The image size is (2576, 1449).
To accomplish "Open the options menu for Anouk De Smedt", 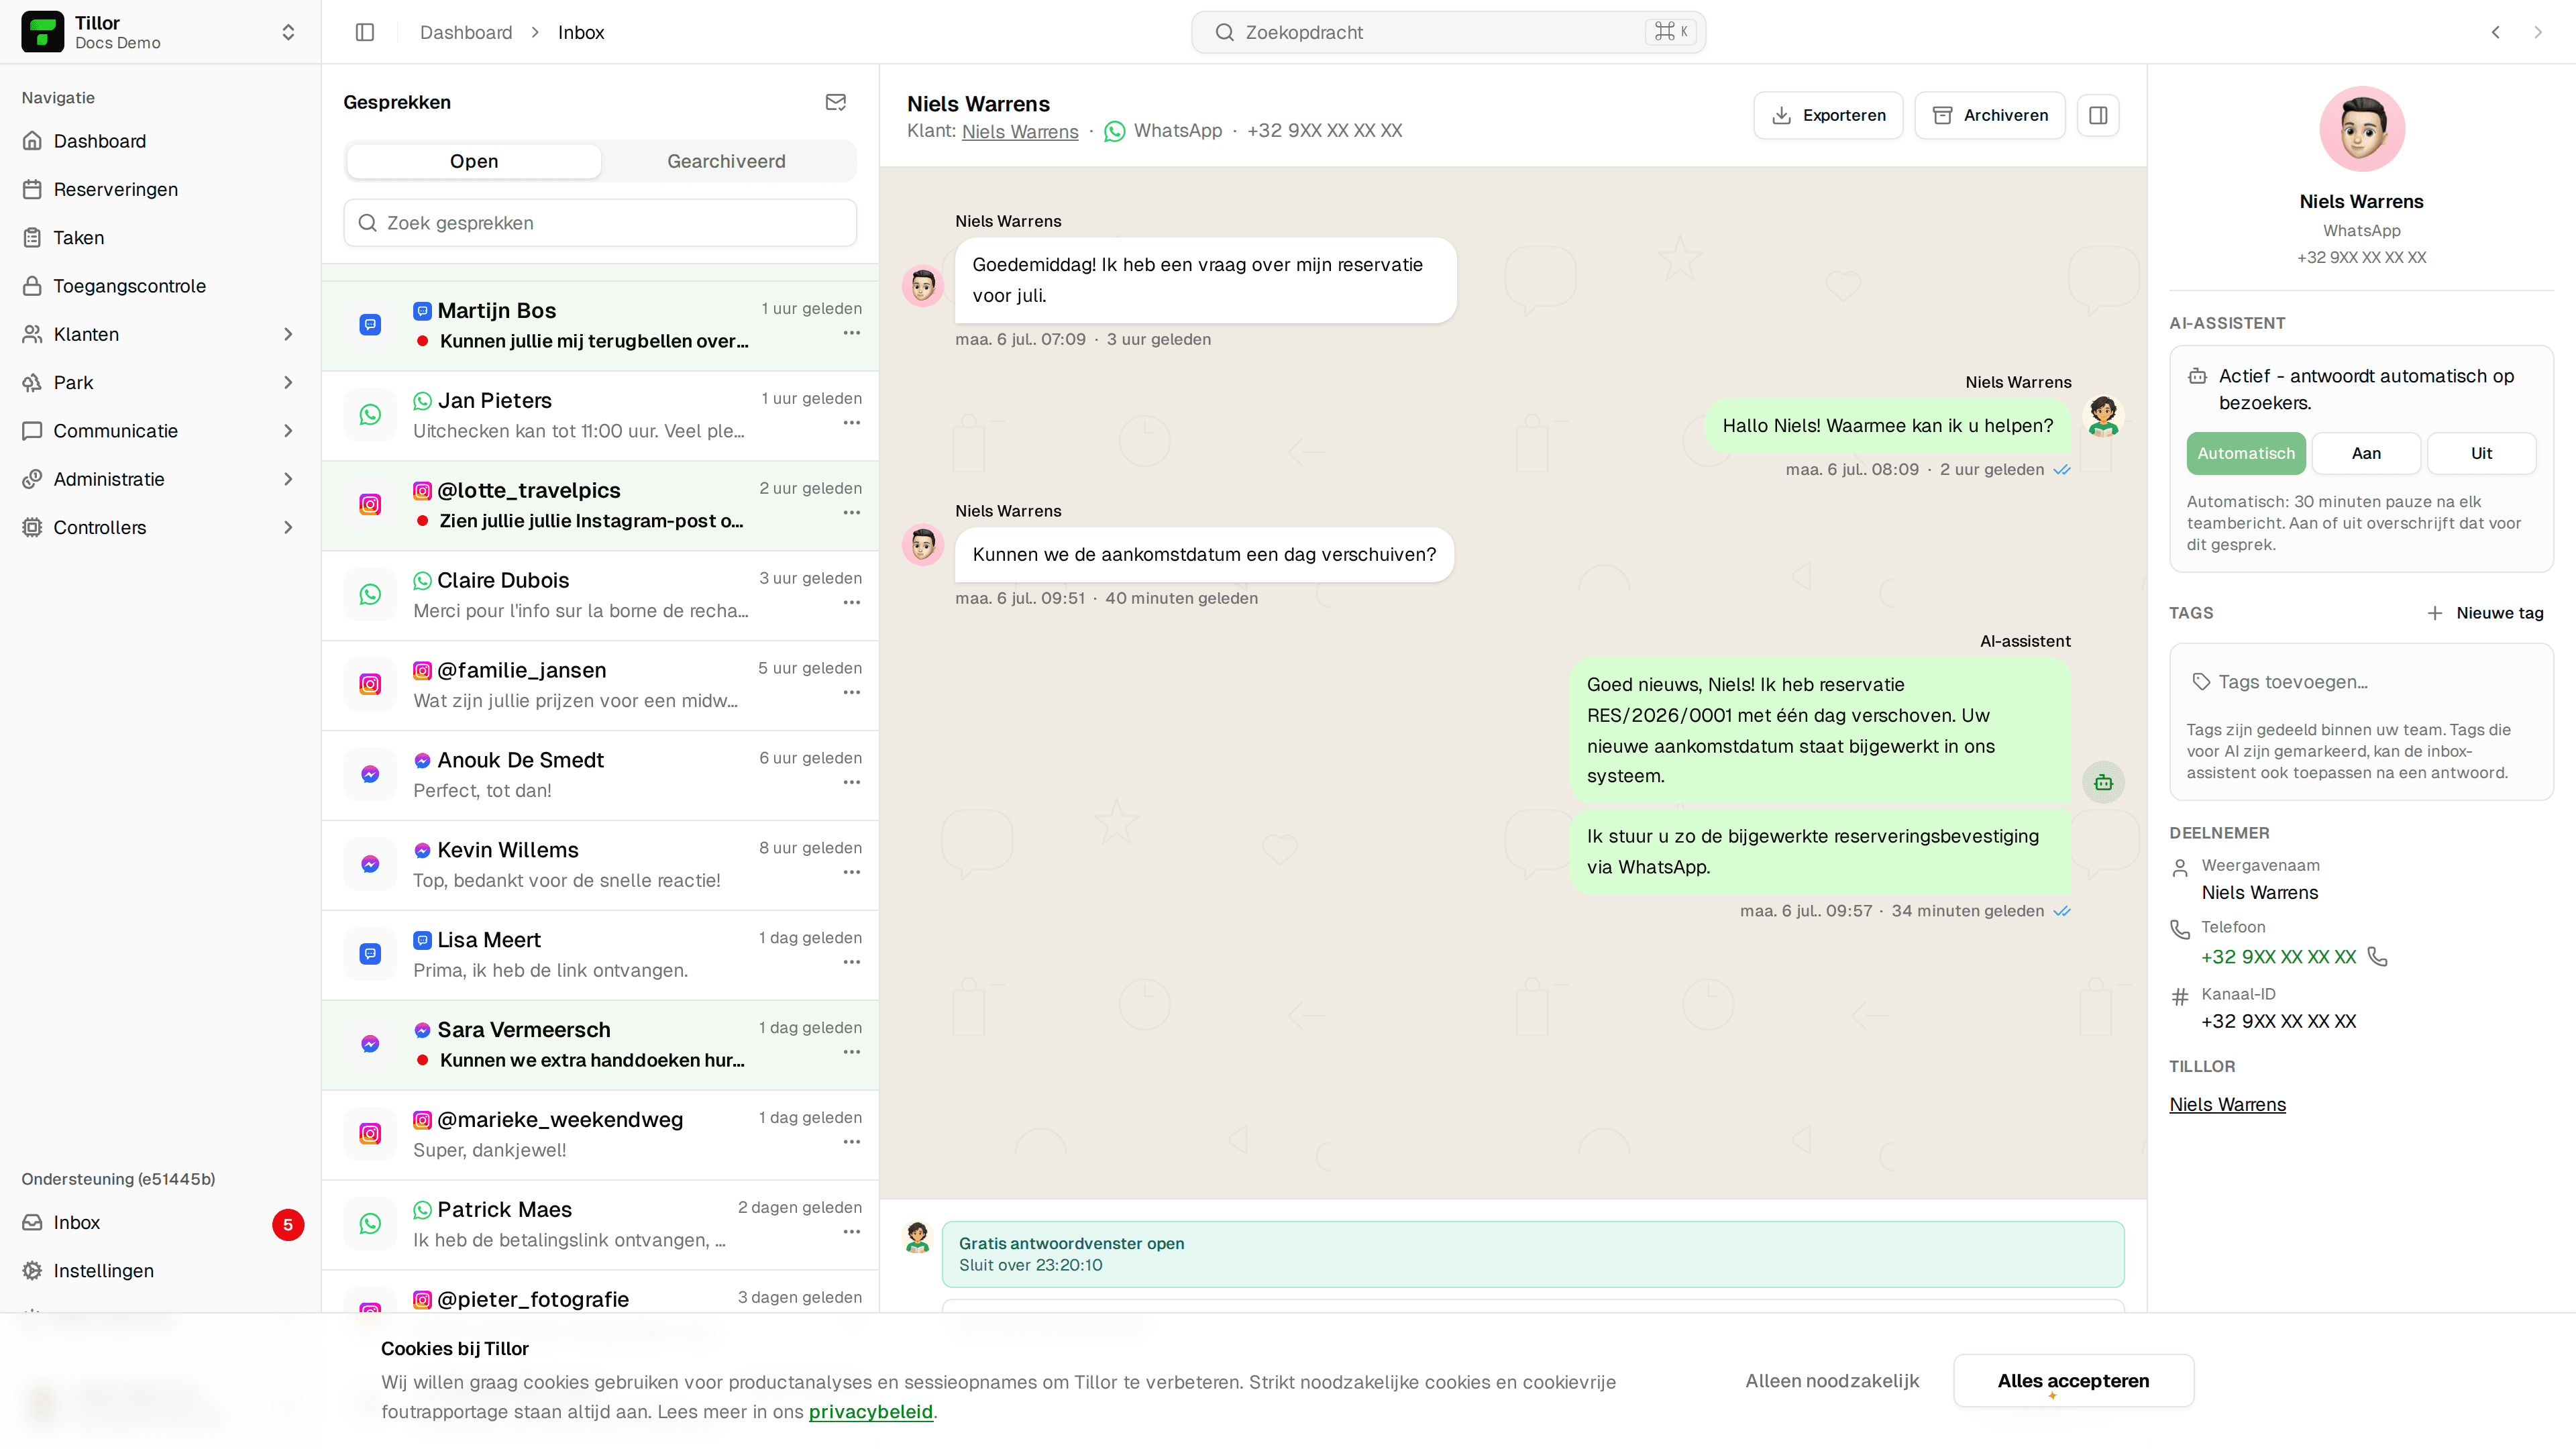I will 851,783.
